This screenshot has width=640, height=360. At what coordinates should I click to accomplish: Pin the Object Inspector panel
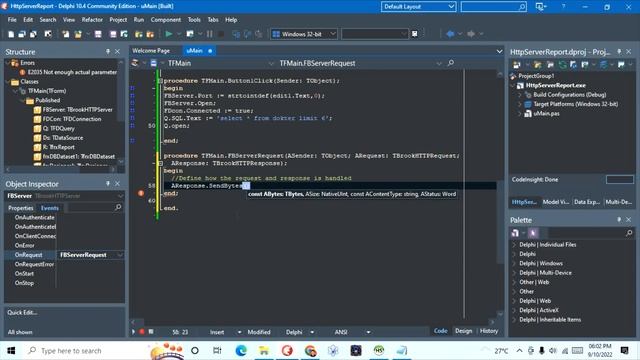[108, 184]
